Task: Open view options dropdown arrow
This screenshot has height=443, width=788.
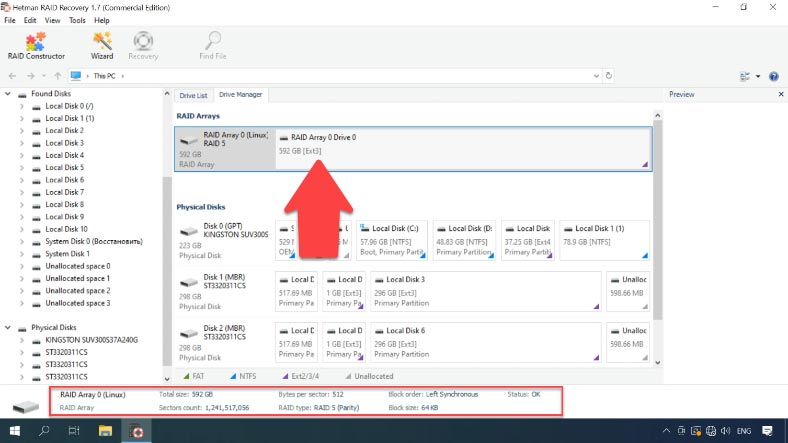Action: point(758,76)
